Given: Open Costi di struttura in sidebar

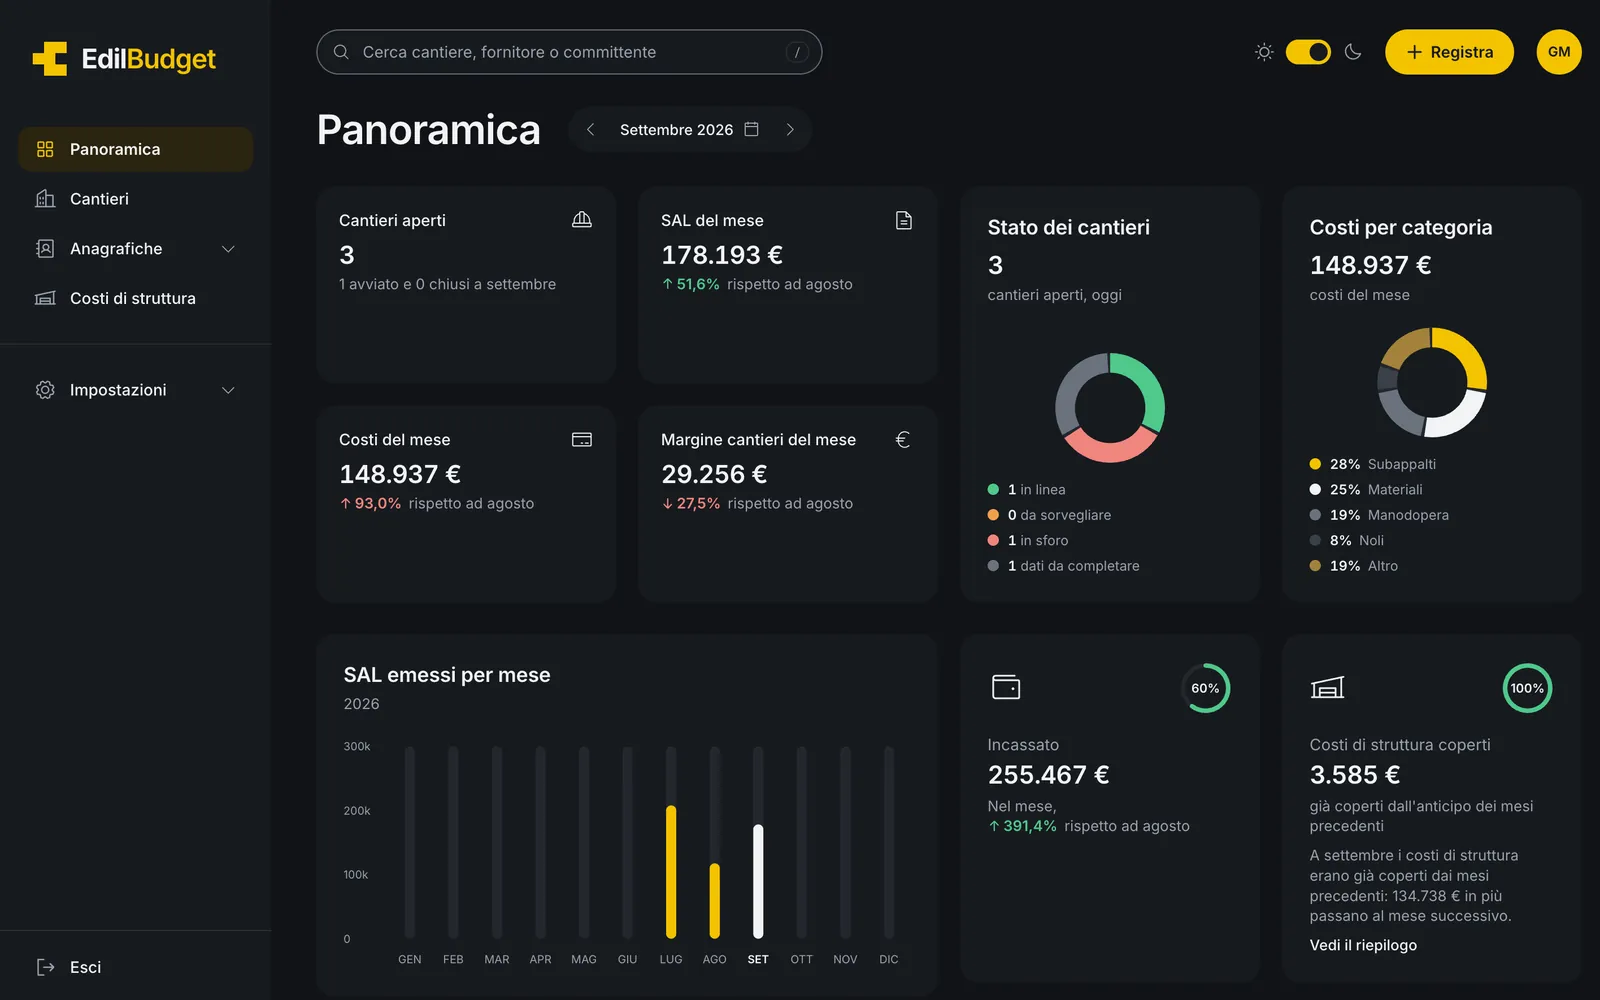Looking at the screenshot, I should pyautogui.click(x=136, y=298).
